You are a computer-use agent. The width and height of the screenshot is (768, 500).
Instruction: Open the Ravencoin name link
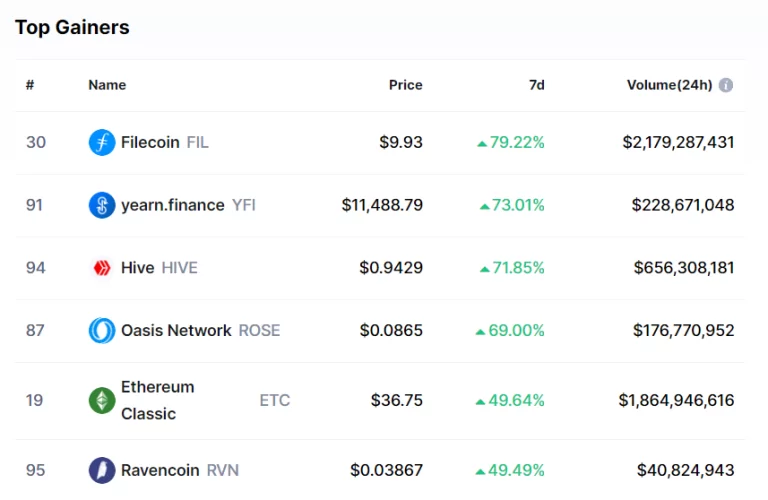pyautogui.click(x=161, y=470)
